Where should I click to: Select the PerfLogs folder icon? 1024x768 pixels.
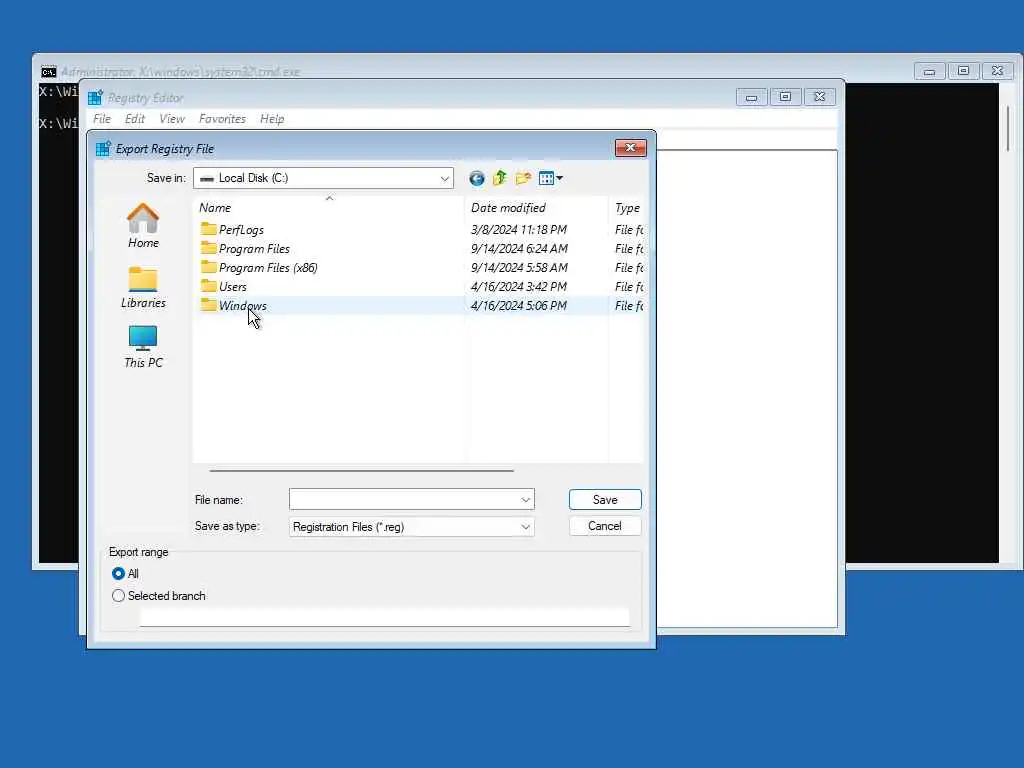[x=208, y=229]
